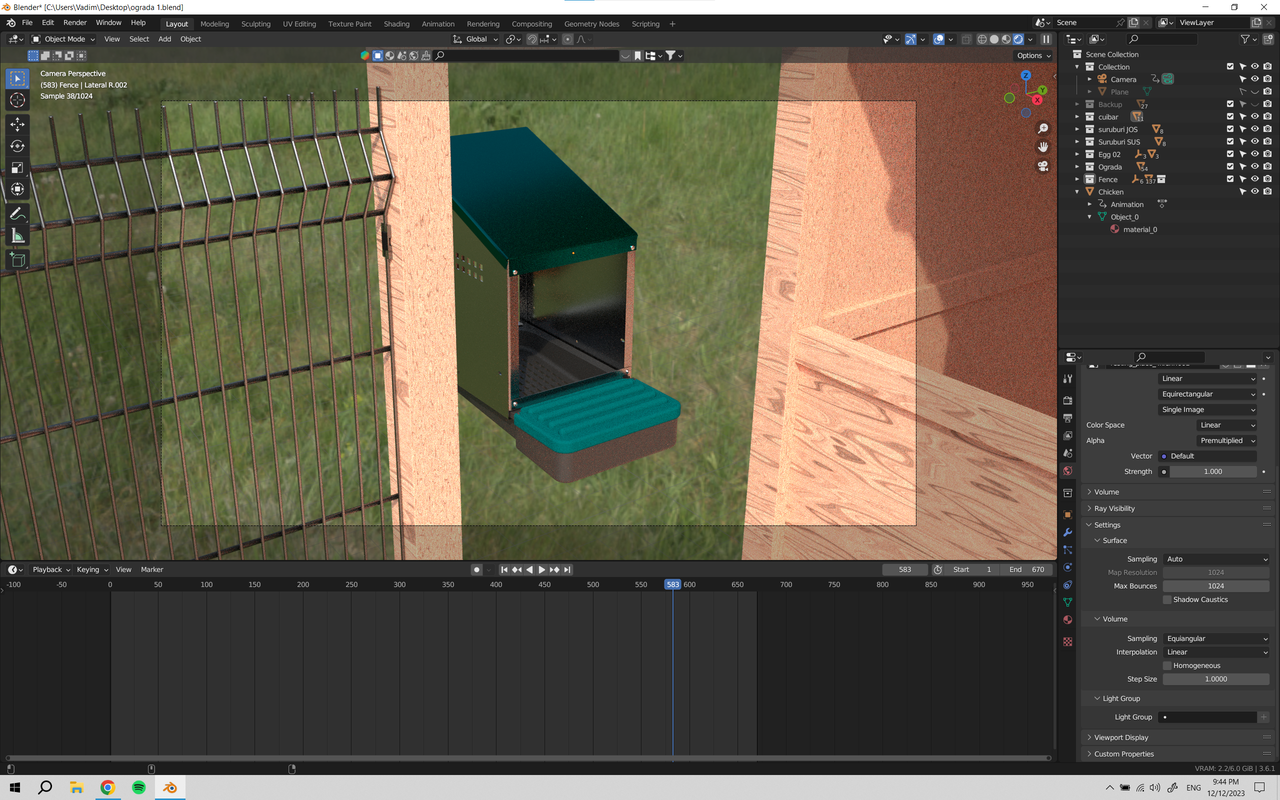This screenshot has height=800, width=1280.
Task: Select the Move tool in the viewport toolbar
Action: tap(17, 124)
